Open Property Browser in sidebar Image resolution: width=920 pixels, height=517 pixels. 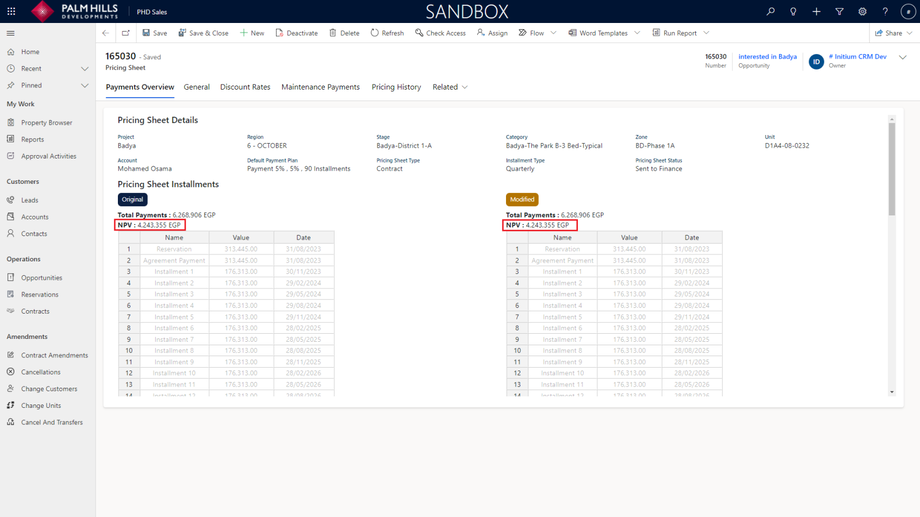point(46,123)
